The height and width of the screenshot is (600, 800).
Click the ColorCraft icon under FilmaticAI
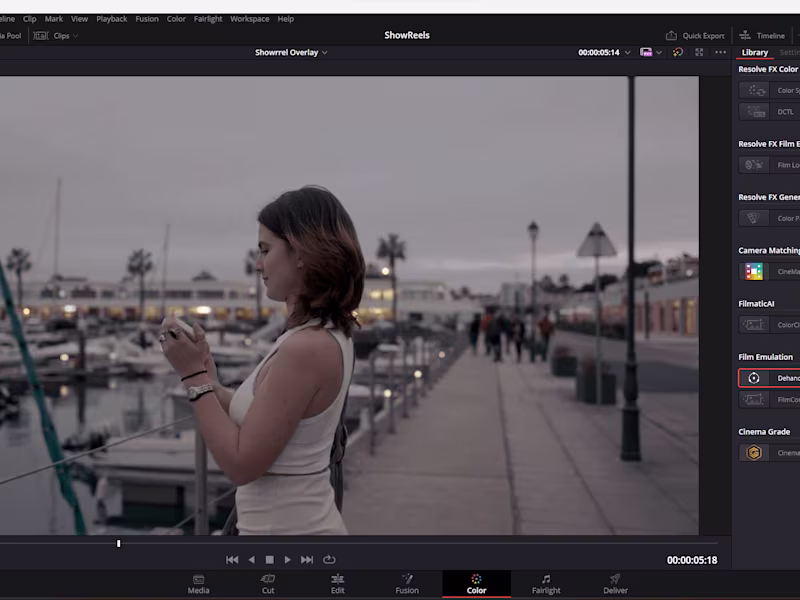click(x=753, y=324)
